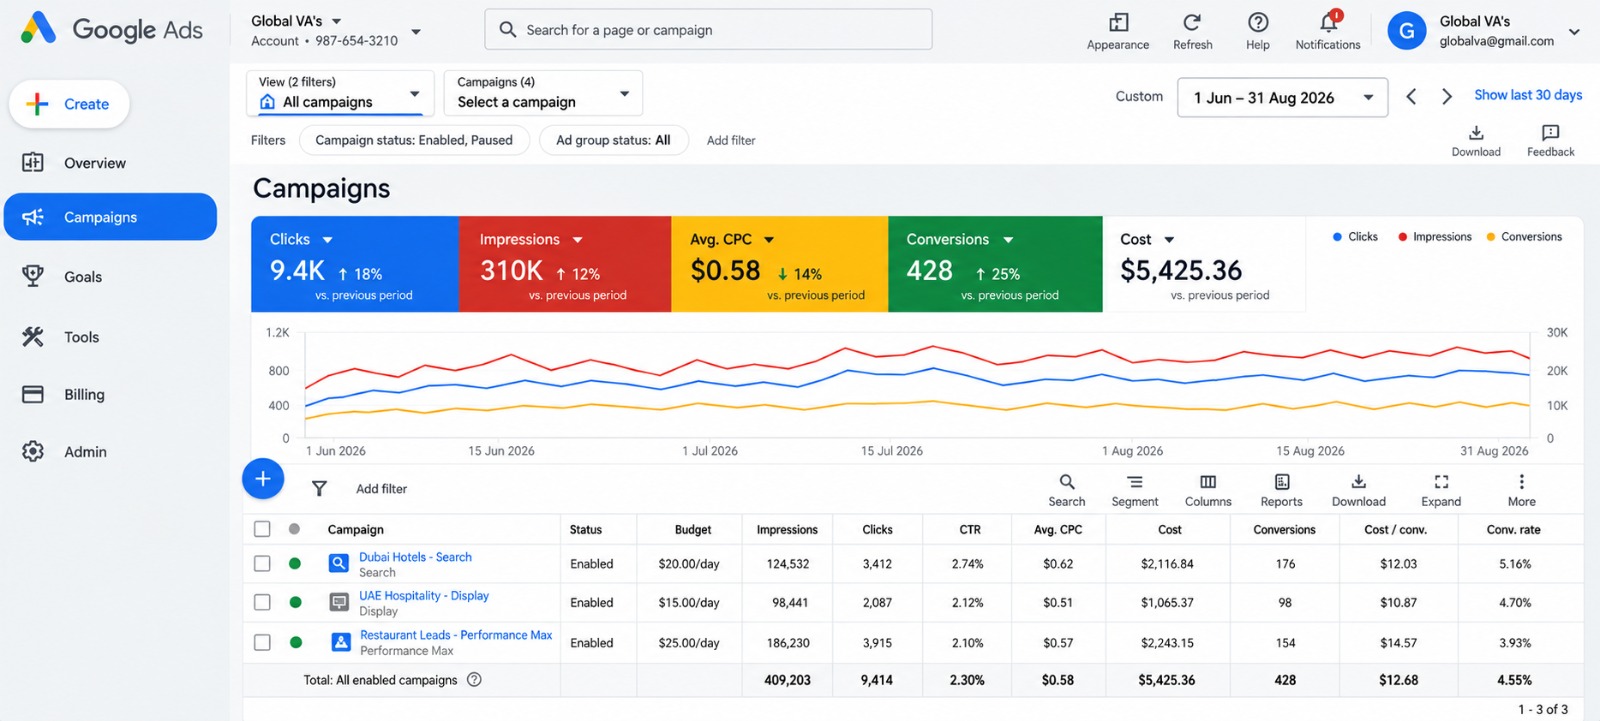Open Tools in the sidebar
1600x721 pixels.
pyautogui.click(x=110, y=337)
